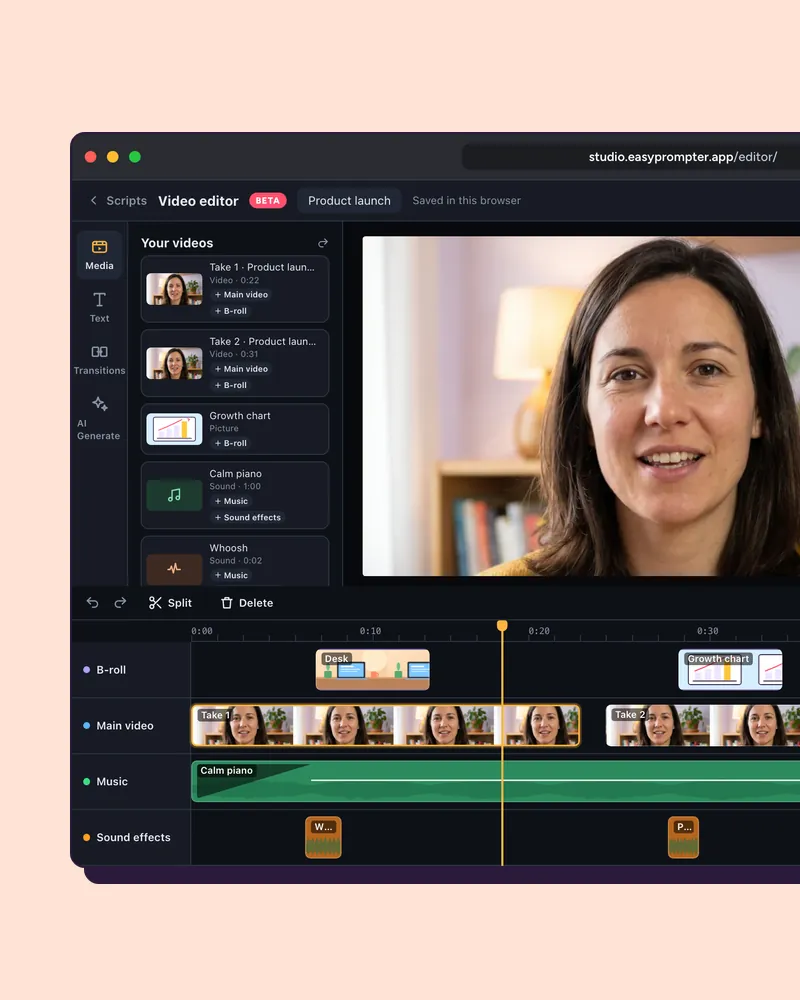Click the 0:30 mark on timeline ruler

pos(707,631)
